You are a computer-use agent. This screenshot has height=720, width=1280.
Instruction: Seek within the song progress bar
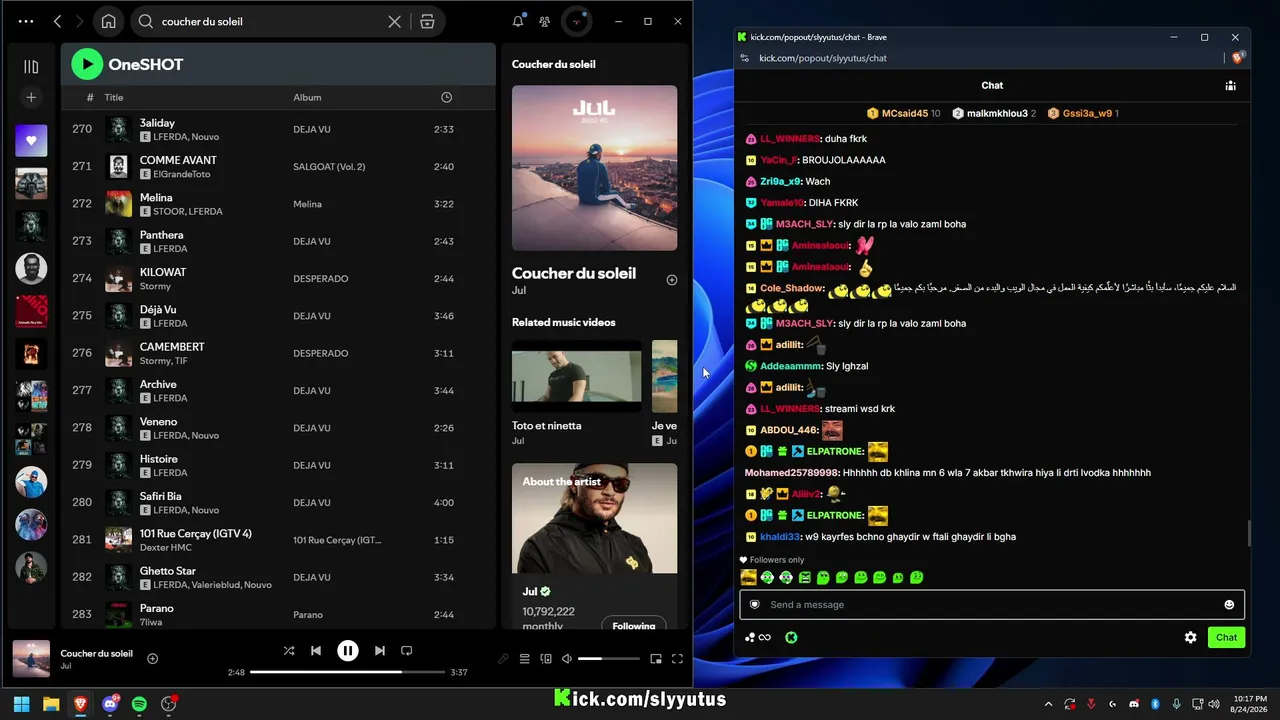pos(347,672)
